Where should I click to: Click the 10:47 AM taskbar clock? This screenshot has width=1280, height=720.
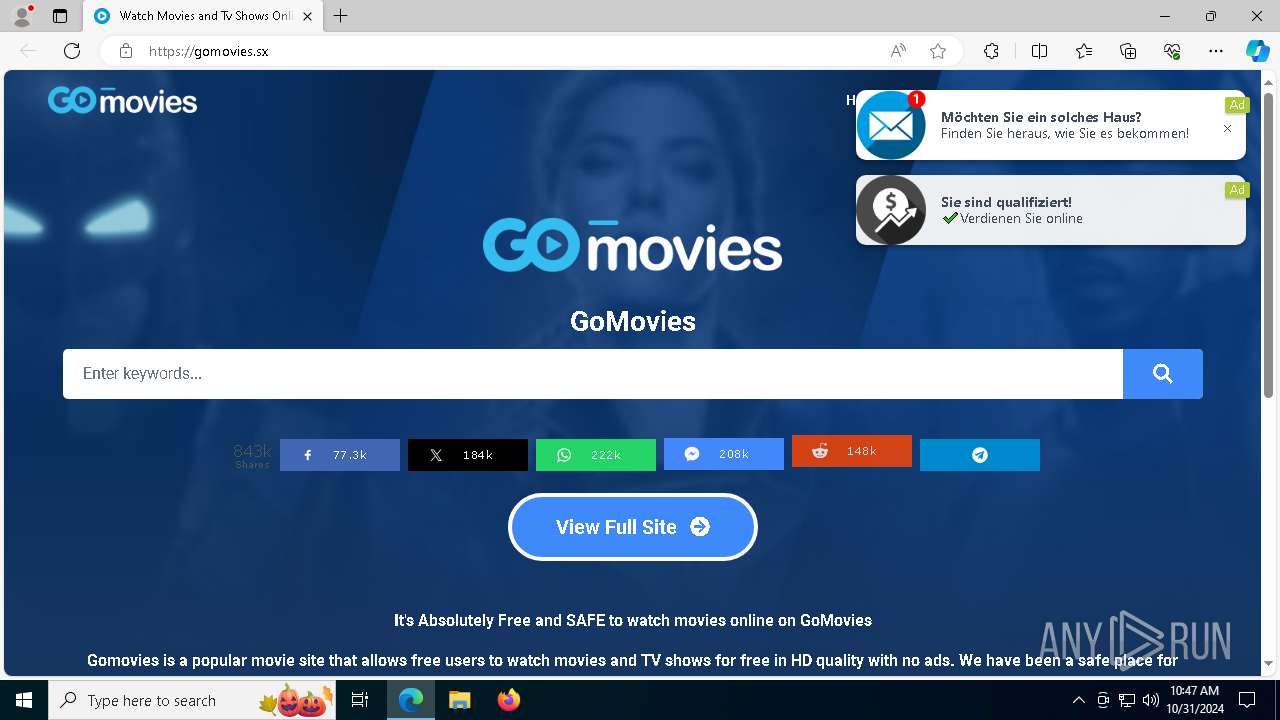pyautogui.click(x=1195, y=700)
